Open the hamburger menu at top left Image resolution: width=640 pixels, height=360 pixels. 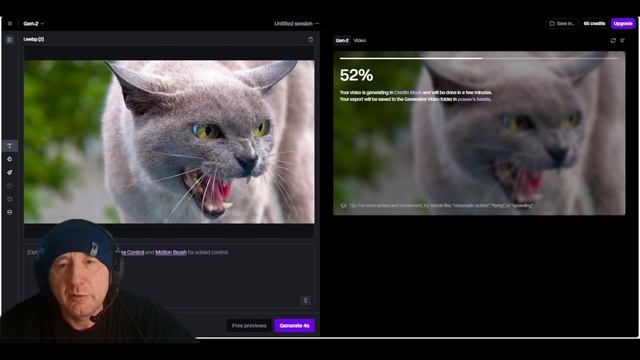point(10,24)
